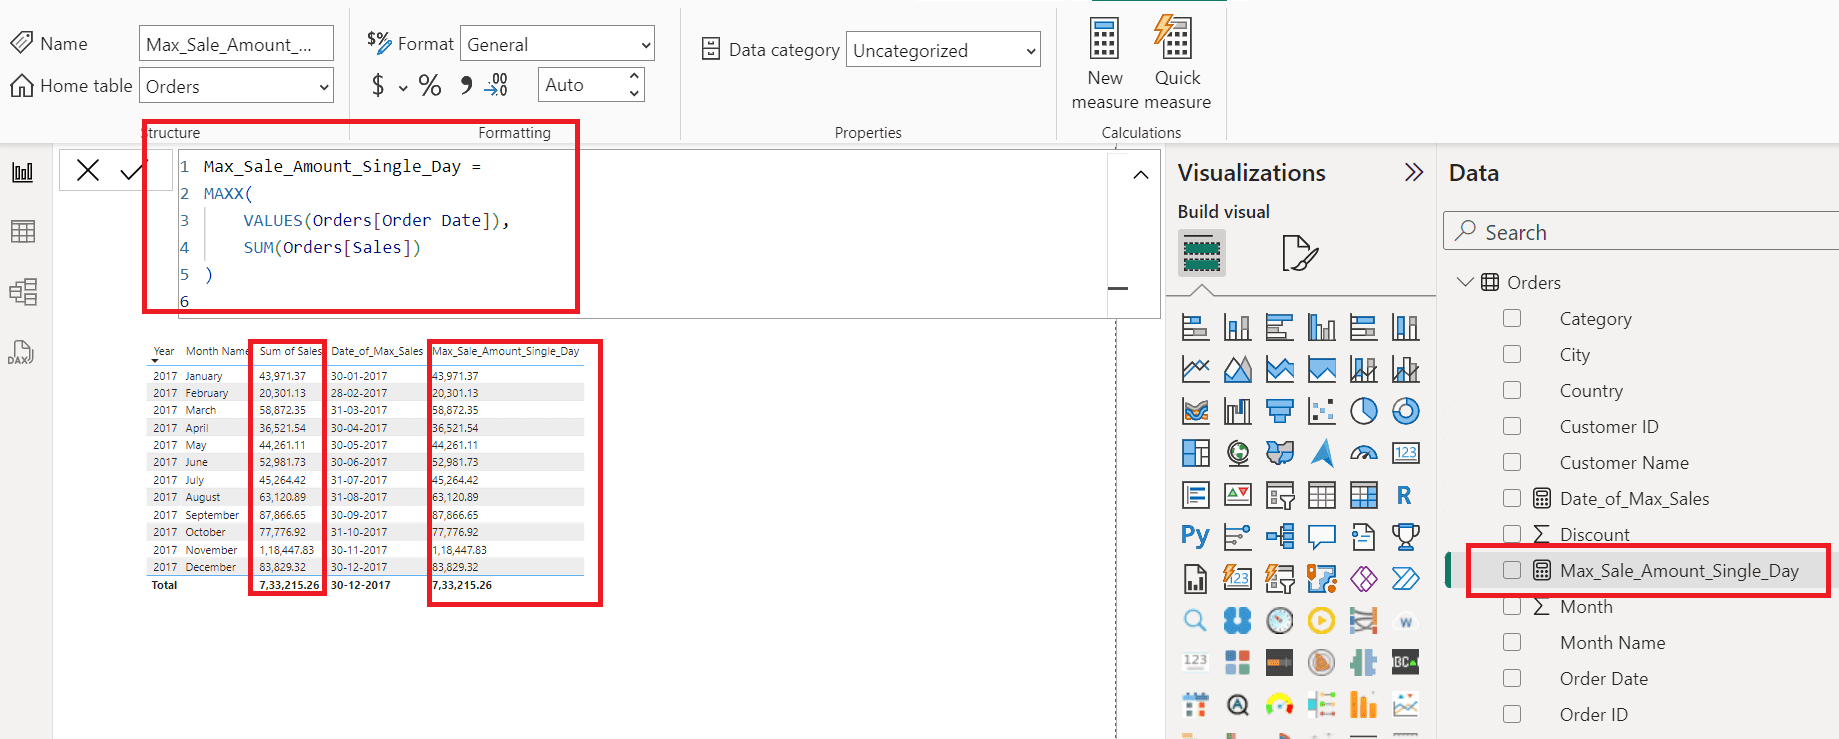
Task: Switch to Report view in left sidebar
Action: pos(22,173)
